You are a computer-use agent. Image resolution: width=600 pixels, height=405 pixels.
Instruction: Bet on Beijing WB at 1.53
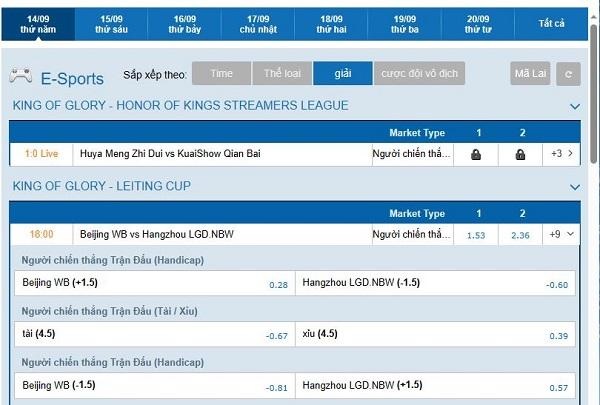[477, 235]
